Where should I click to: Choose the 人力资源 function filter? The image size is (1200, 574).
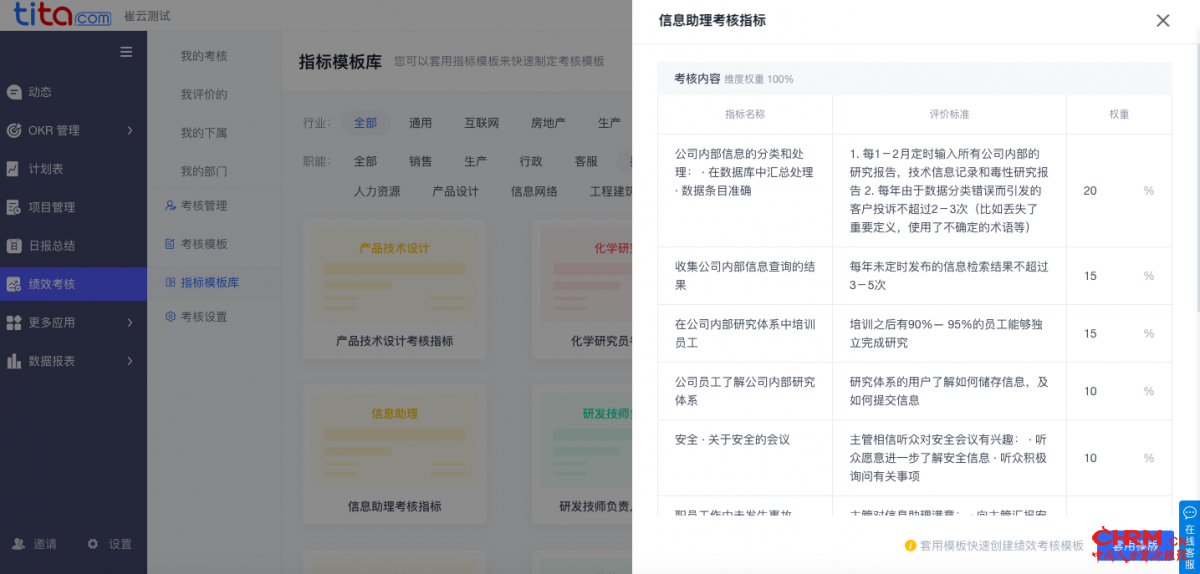pos(376,191)
